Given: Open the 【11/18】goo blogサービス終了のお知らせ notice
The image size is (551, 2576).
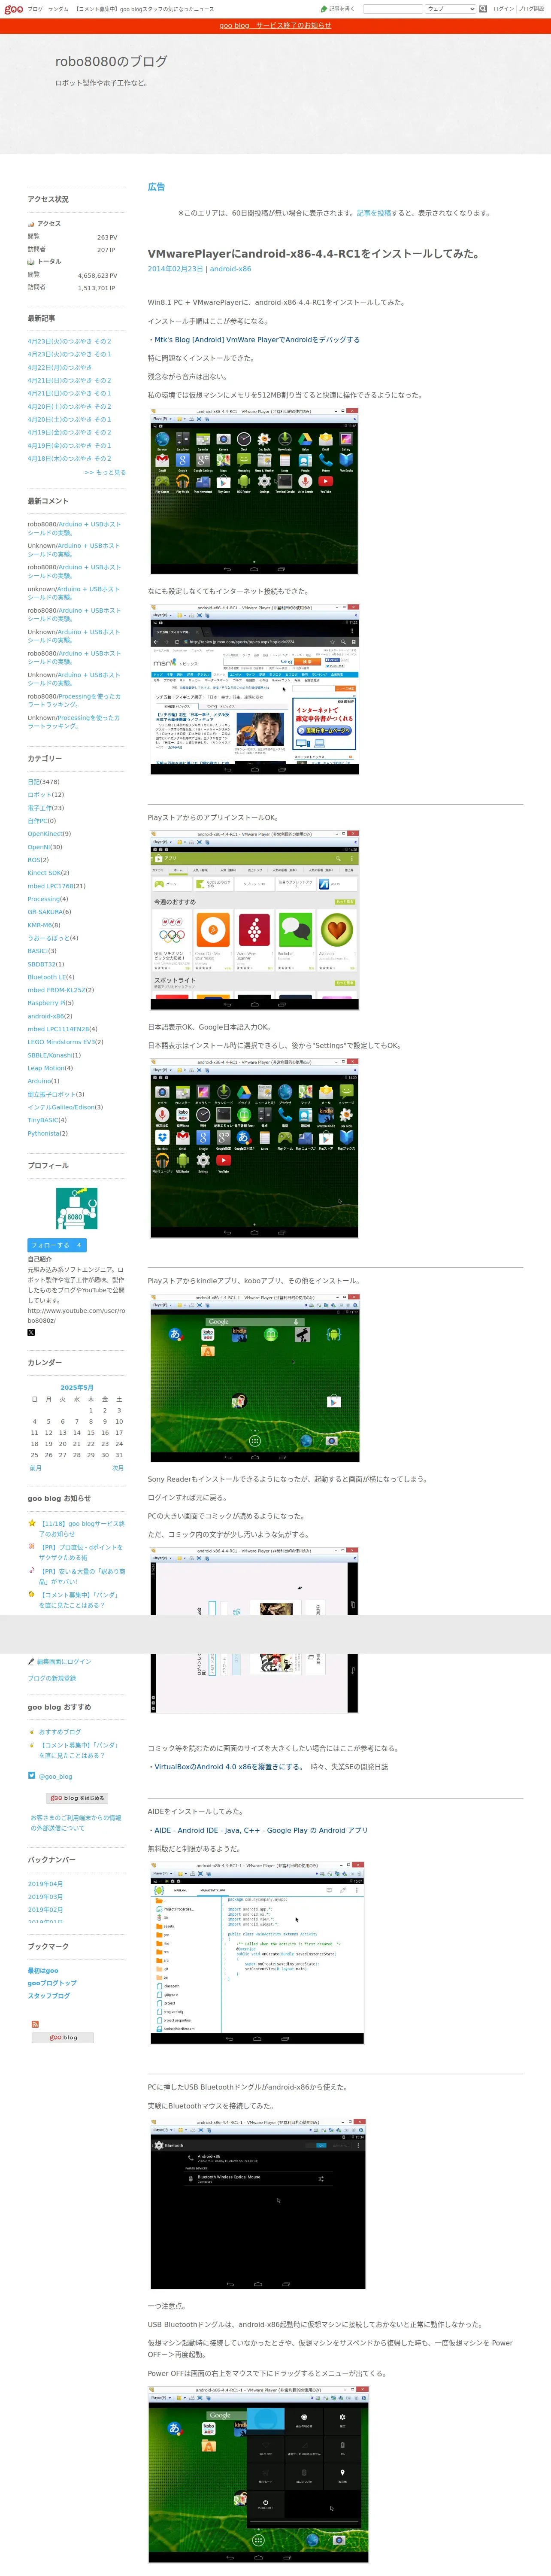Looking at the screenshot, I should [x=82, y=1529].
